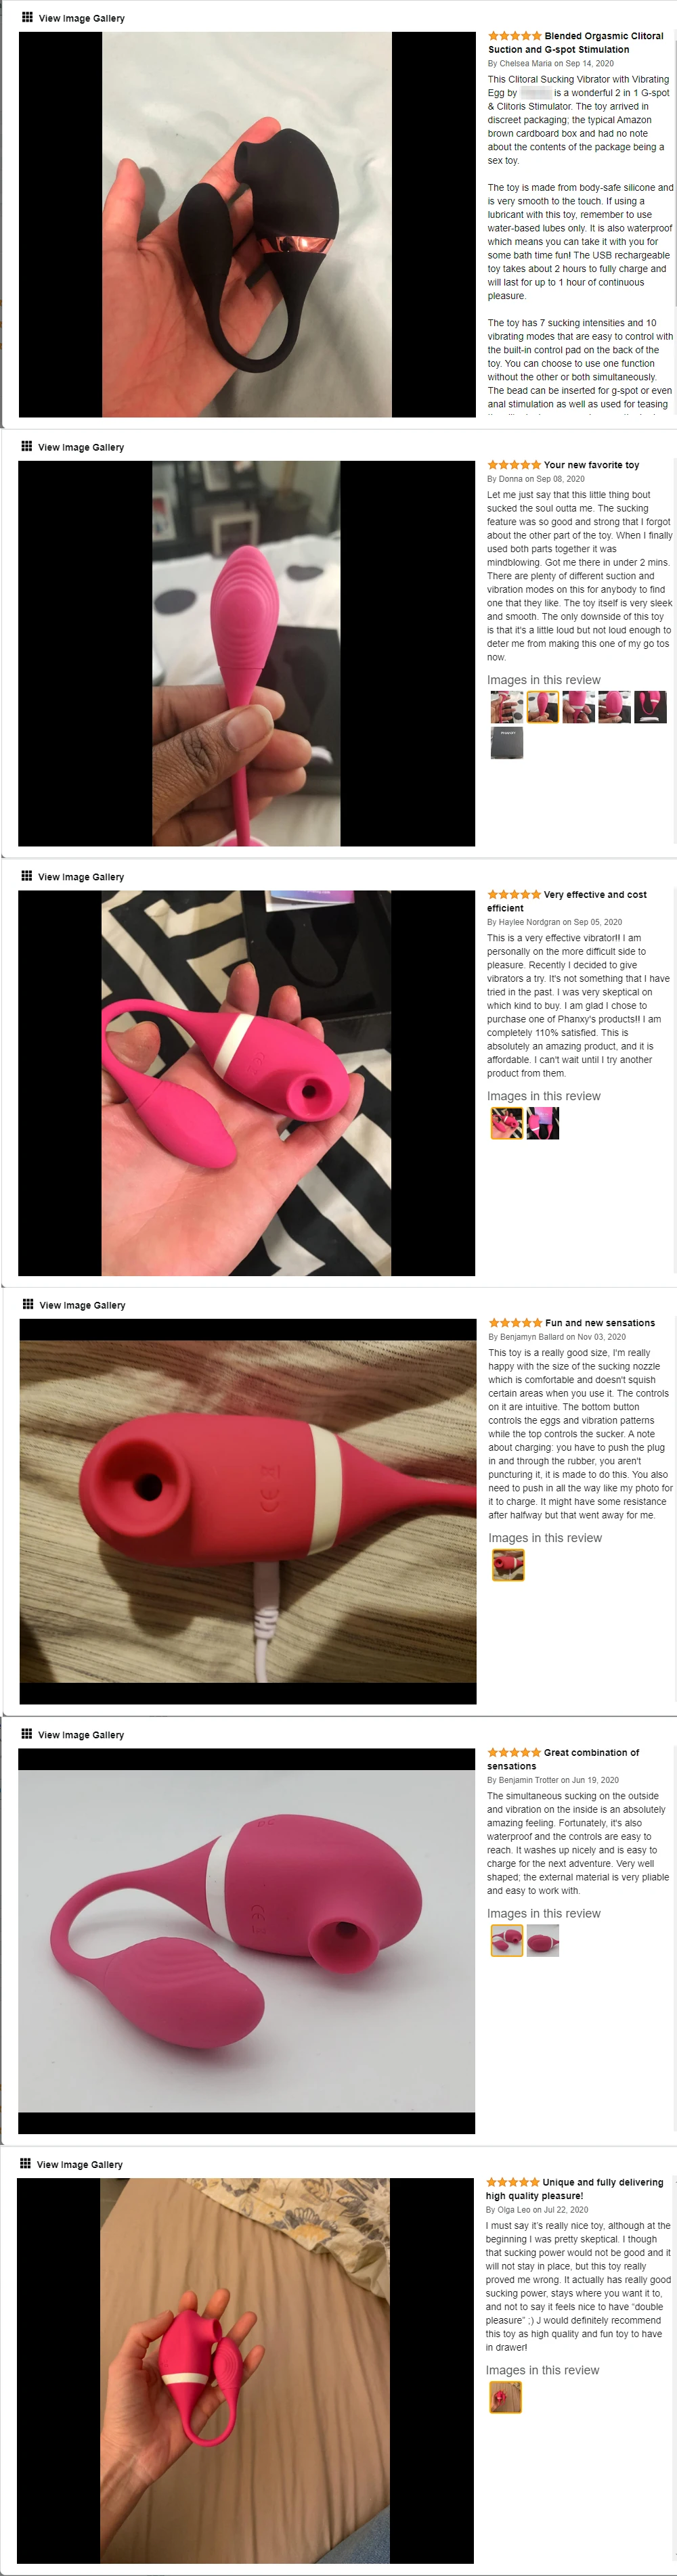Select gallery grid icon above Benjamyn Ballard's review
This screenshot has height=2576, width=677.
pos(28,1304)
